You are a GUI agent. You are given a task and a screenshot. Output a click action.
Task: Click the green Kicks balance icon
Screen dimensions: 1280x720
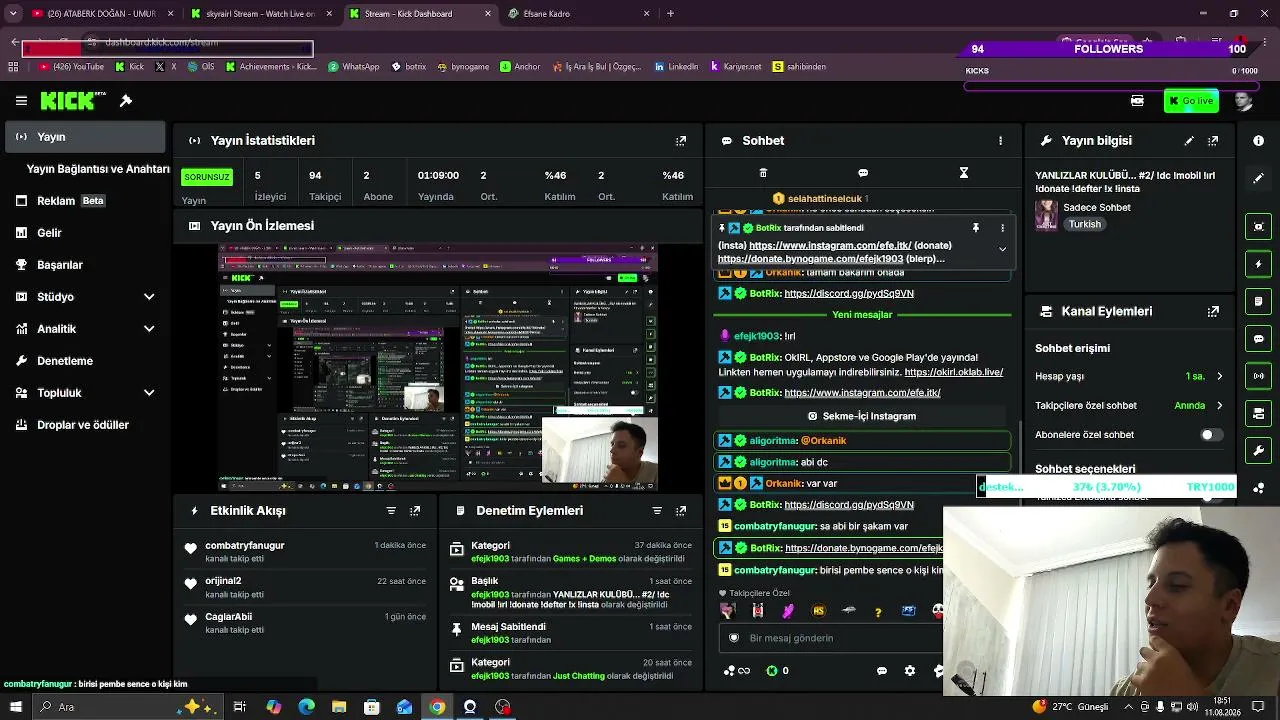pyautogui.click(x=772, y=671)
